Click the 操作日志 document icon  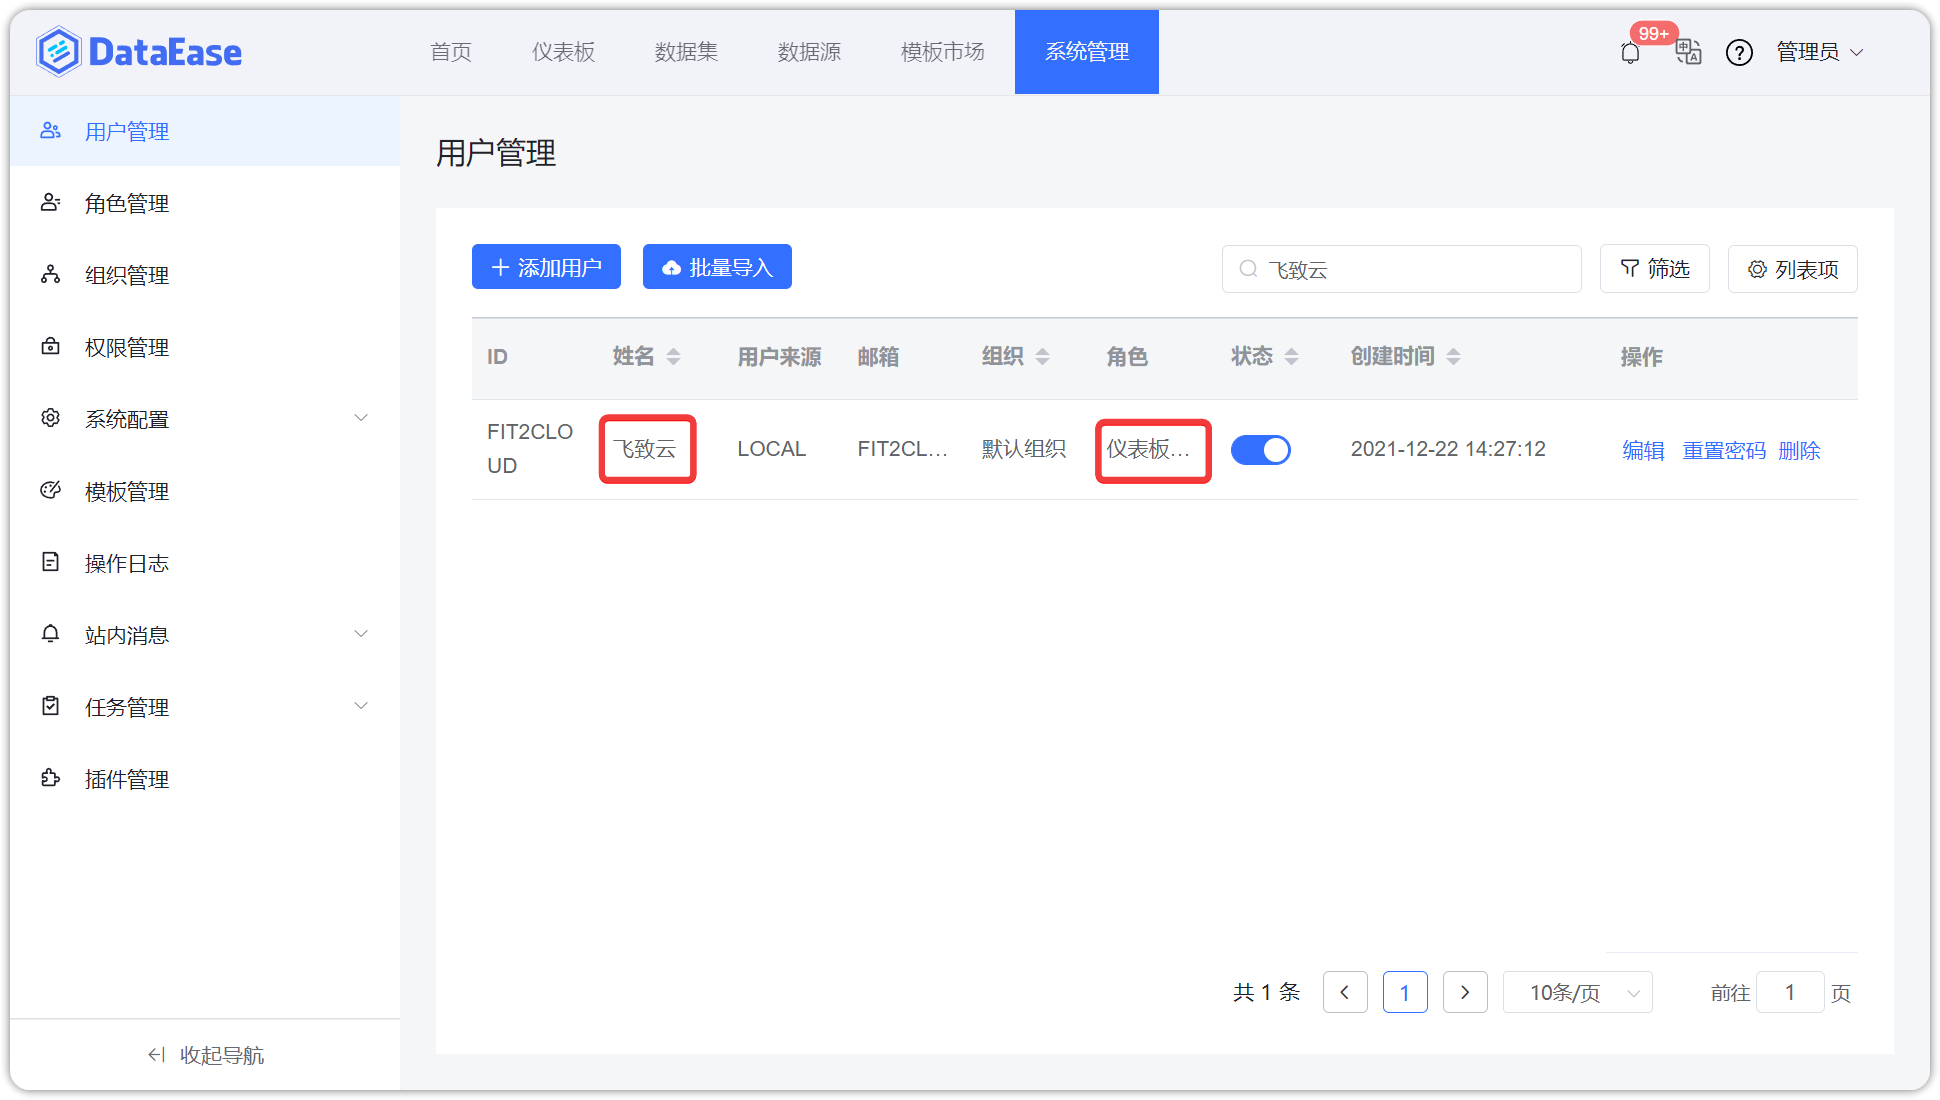click(x=50, y=562)
